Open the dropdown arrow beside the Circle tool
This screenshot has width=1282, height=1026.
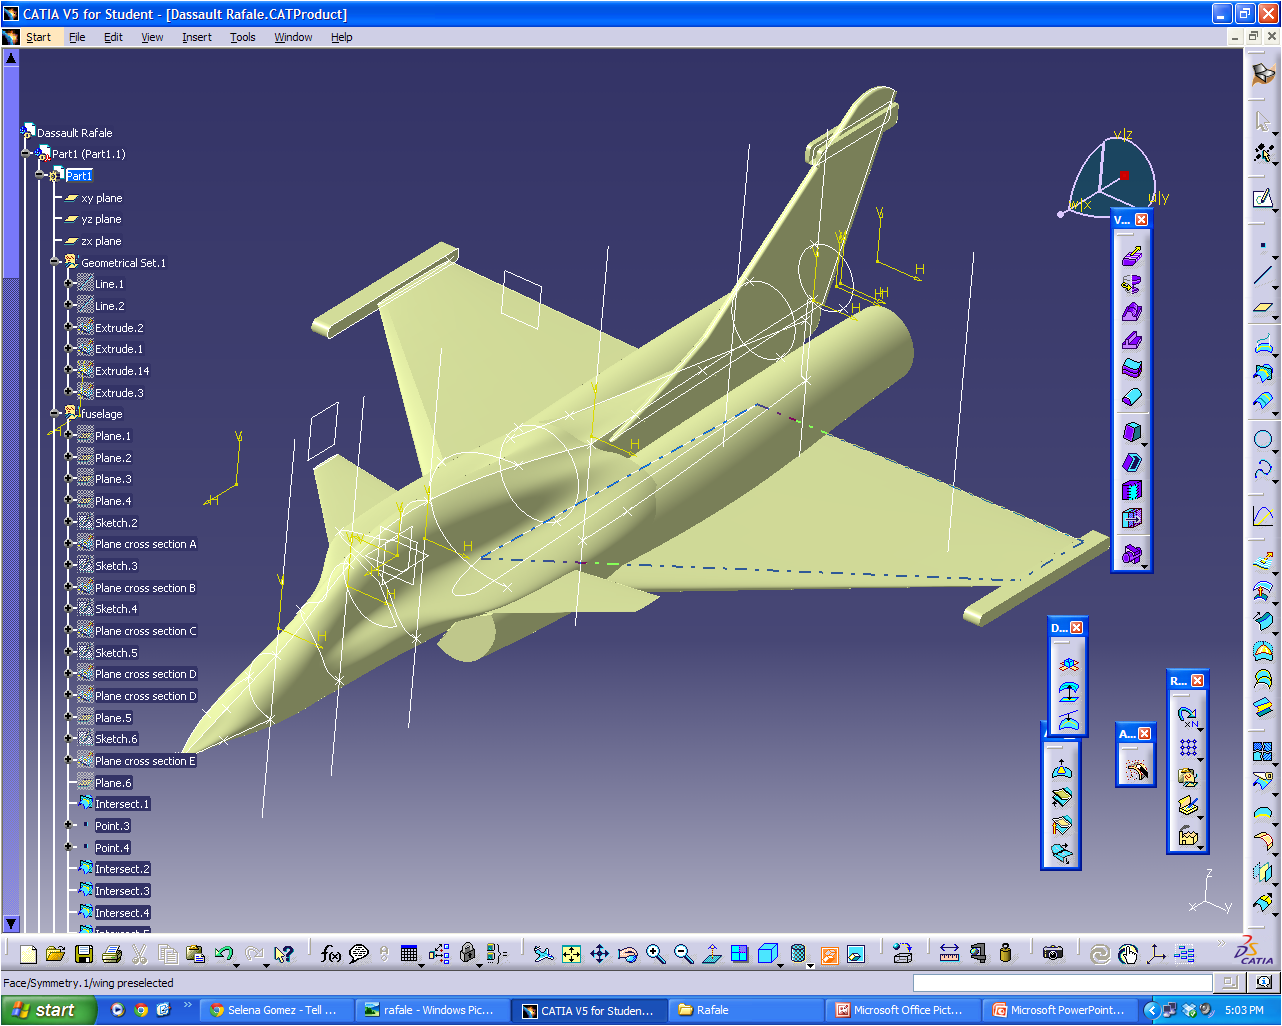tap(1275, 452)
